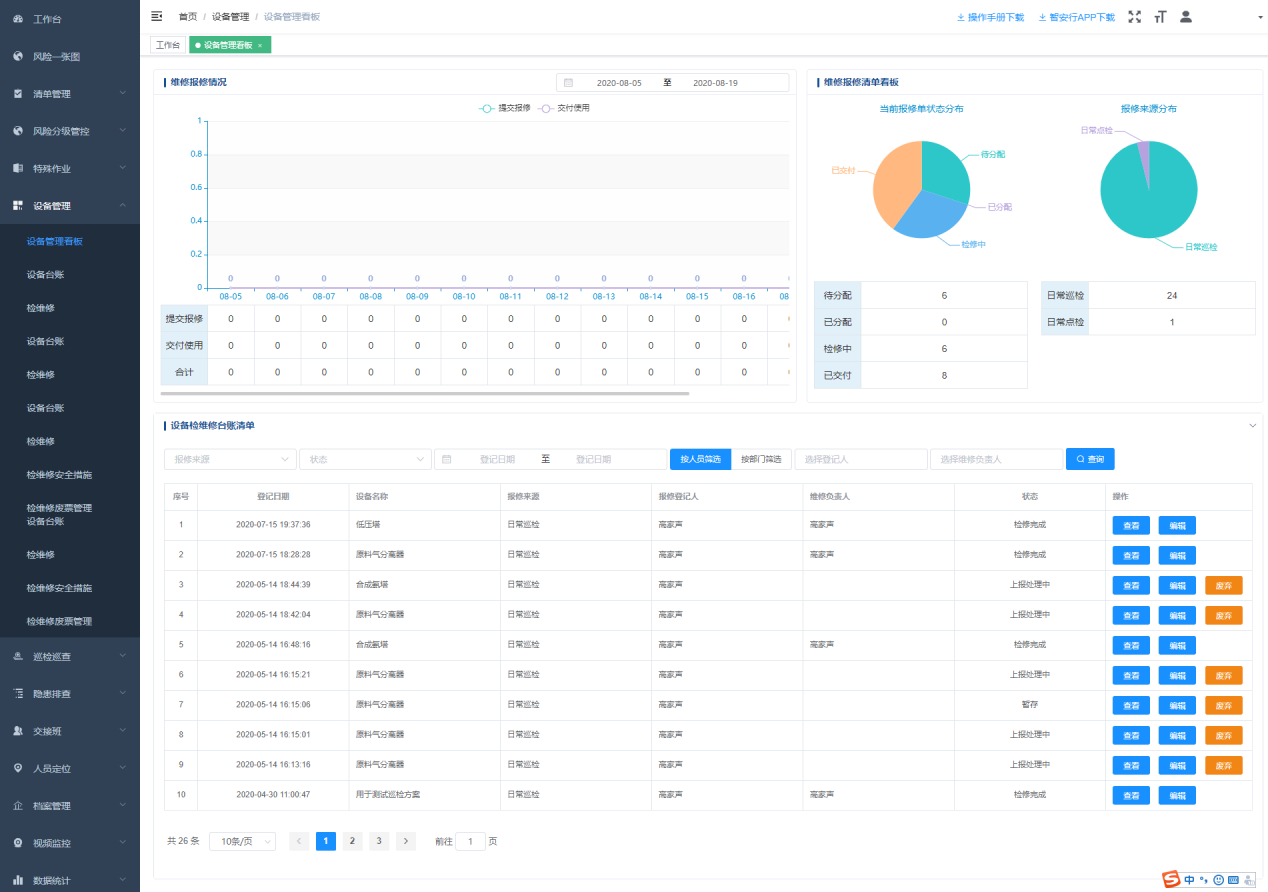Open the IME emoji smiley icon

(x=1218, y=880)
